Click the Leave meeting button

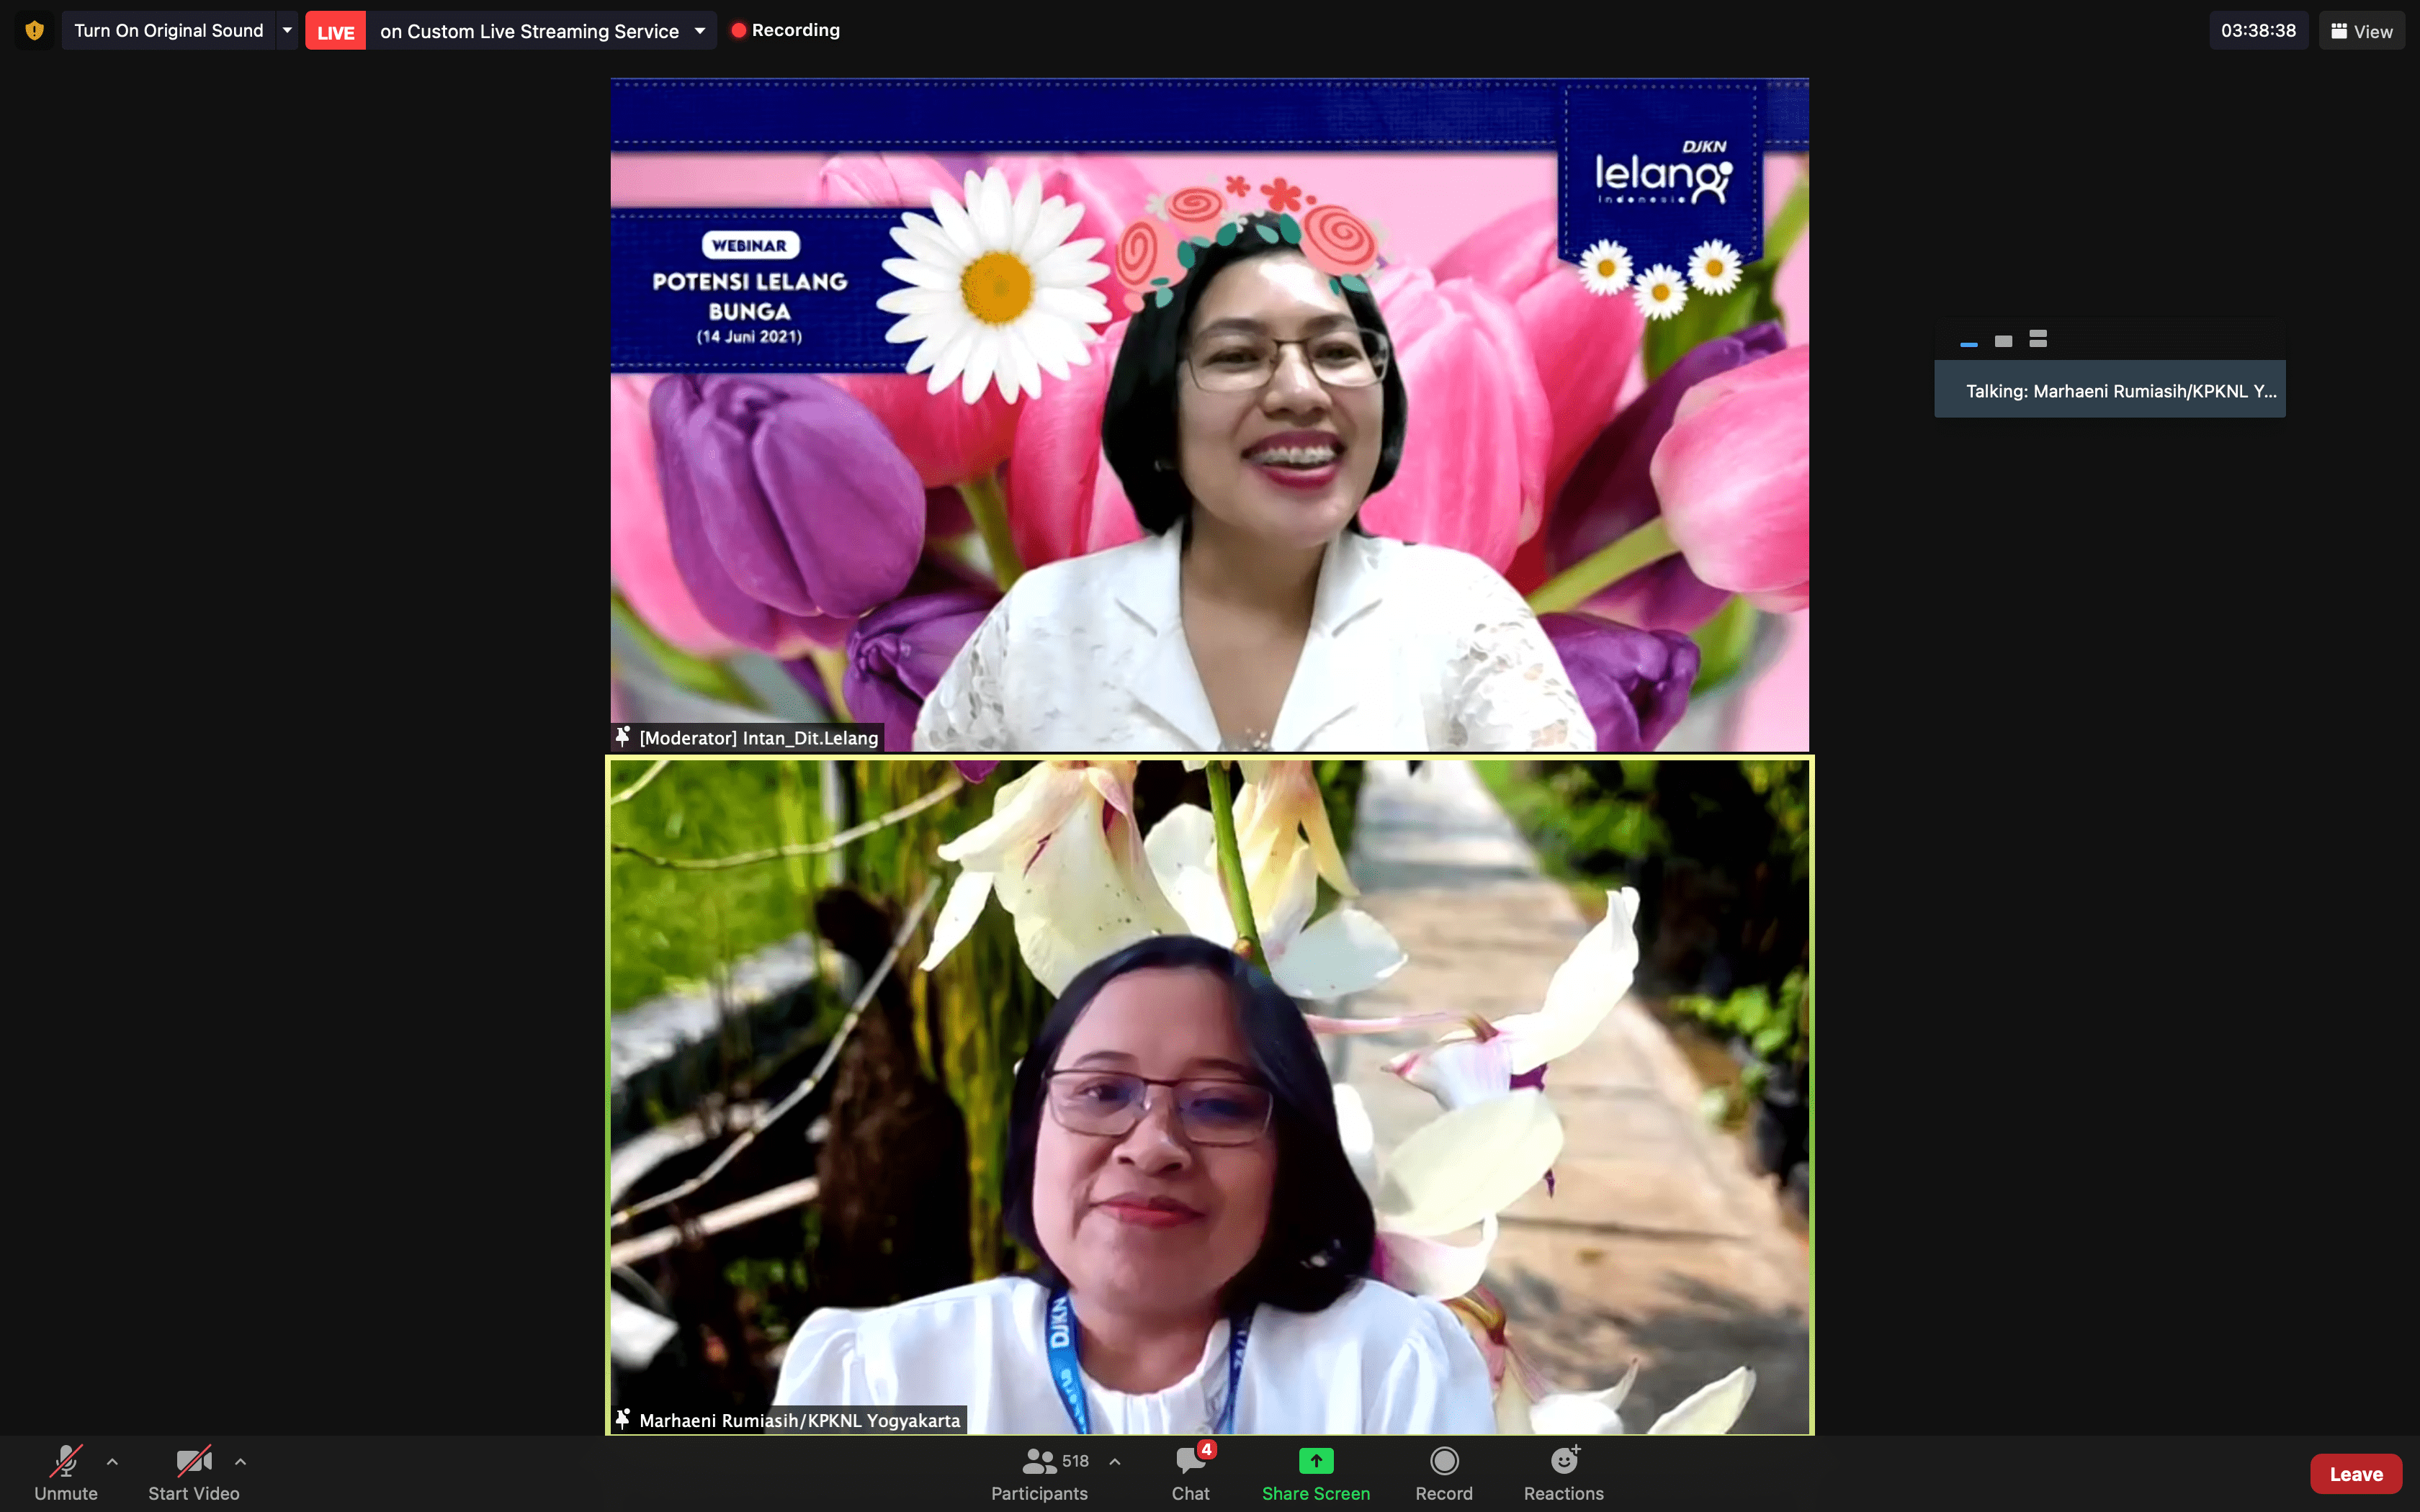tap(2355, 1474)
